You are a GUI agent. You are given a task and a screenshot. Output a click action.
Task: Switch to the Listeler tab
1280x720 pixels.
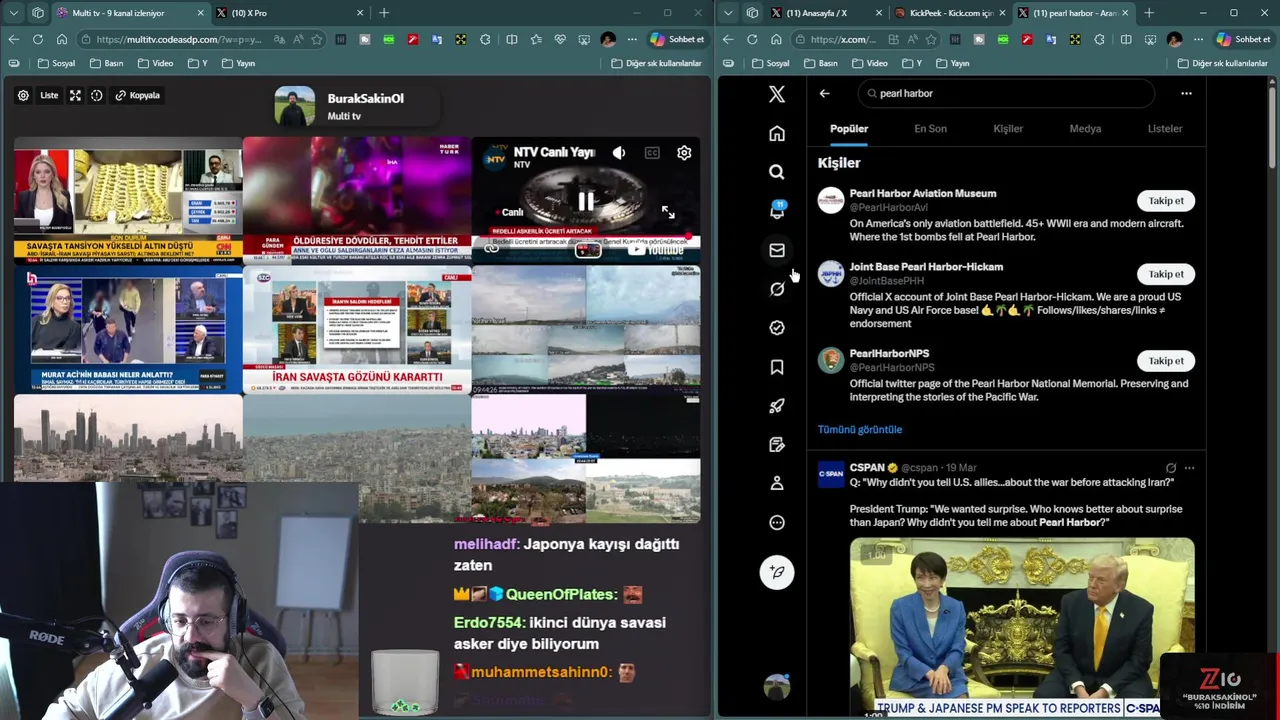click(1165, 129)
